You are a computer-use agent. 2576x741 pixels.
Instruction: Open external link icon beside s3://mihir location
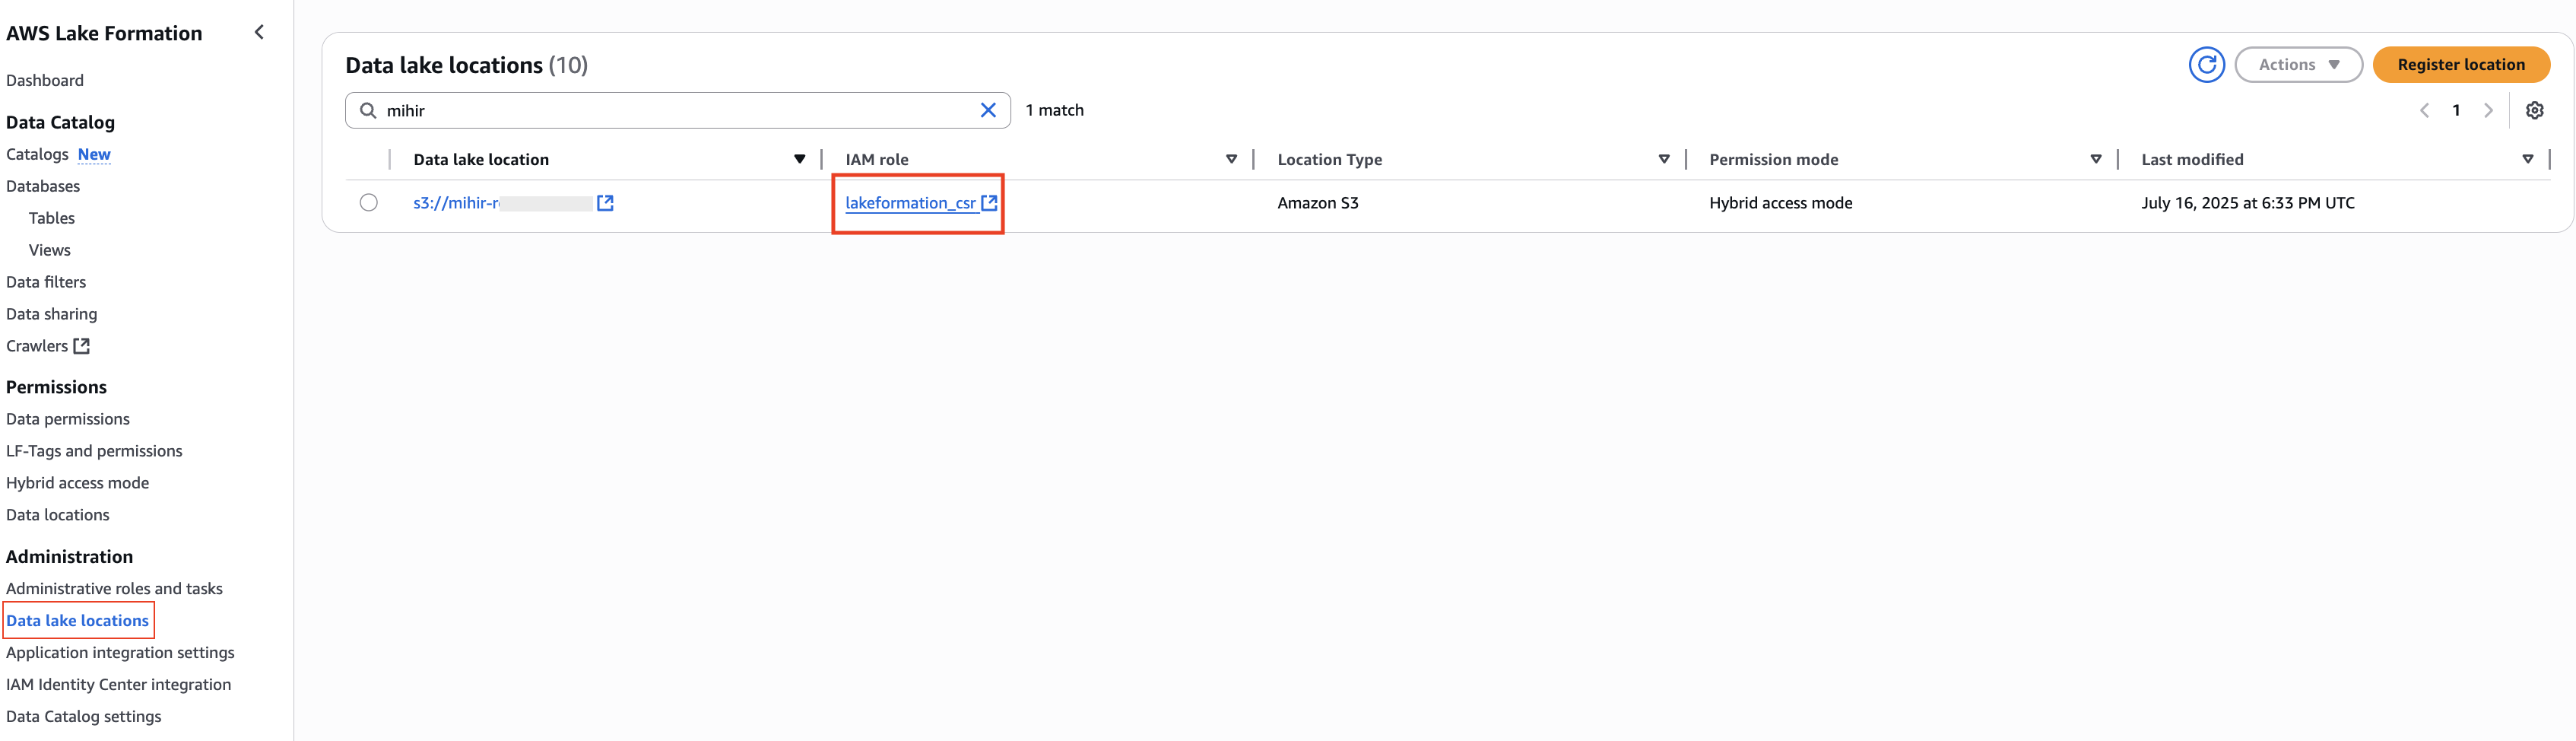(605, 203)
